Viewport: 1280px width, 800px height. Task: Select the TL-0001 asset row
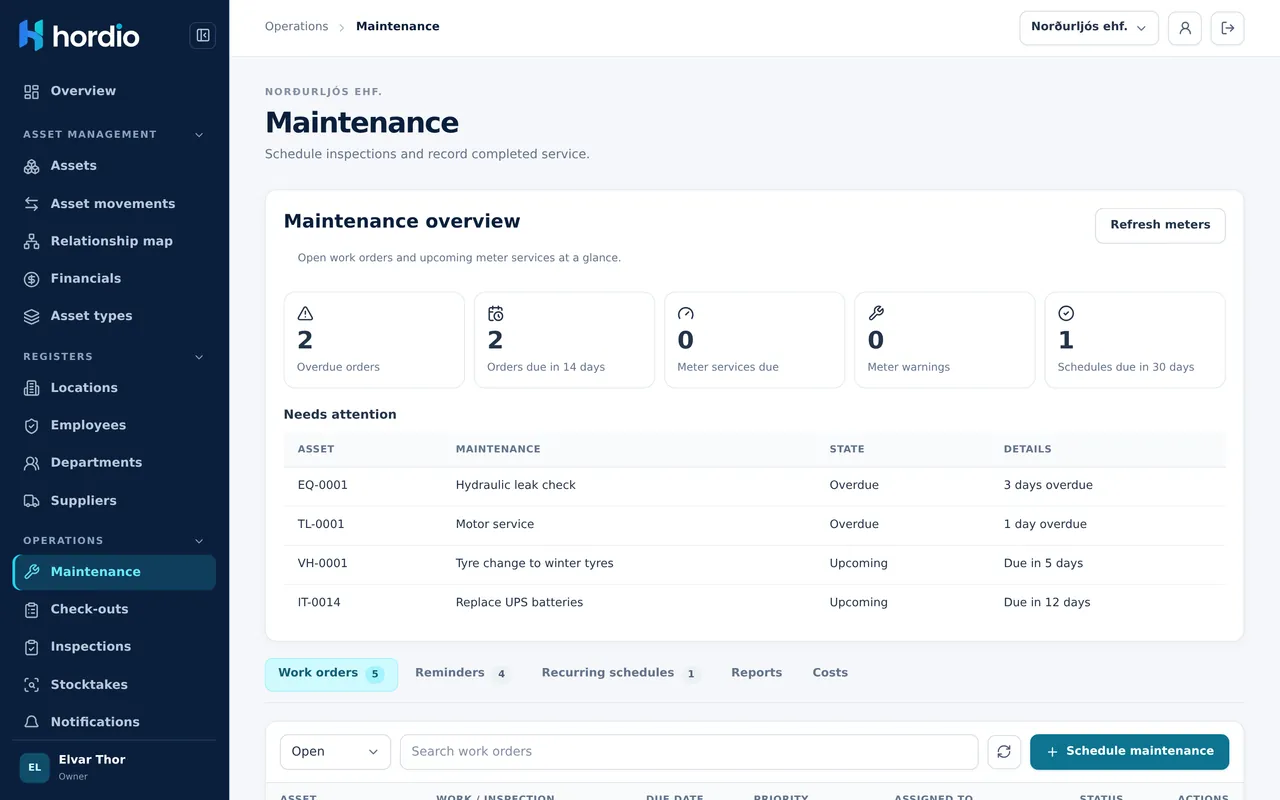coord(755,524)
